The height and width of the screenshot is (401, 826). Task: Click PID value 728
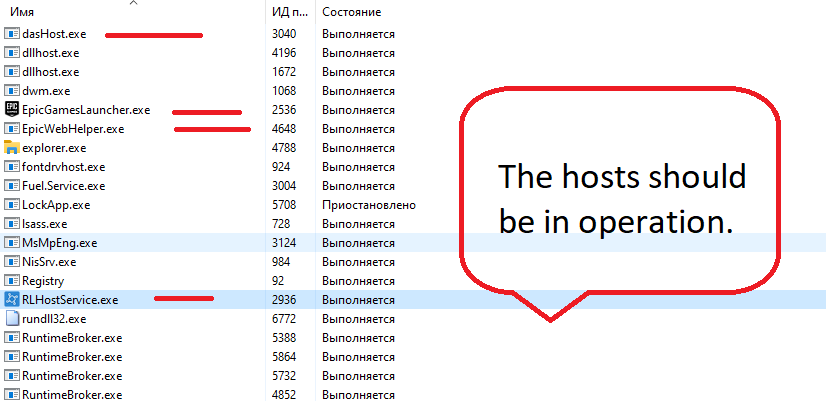(281, 224)
